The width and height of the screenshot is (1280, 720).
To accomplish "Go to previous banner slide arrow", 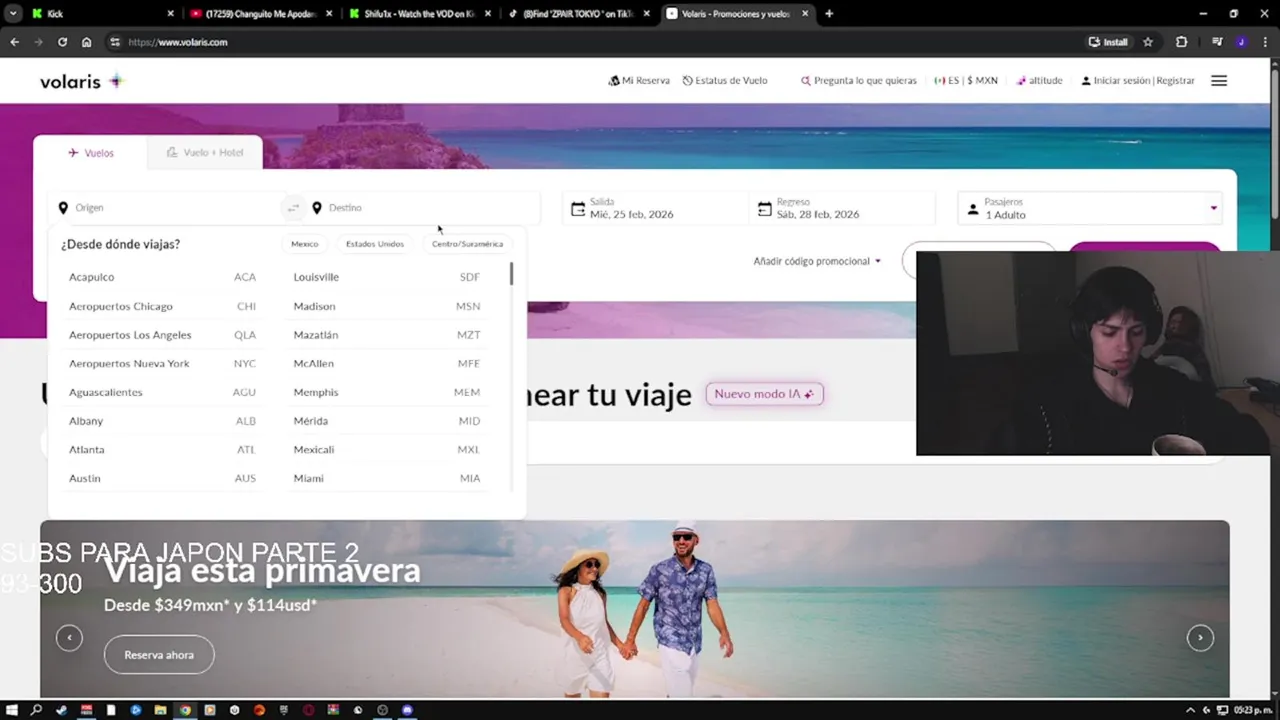I will point(69,638).
